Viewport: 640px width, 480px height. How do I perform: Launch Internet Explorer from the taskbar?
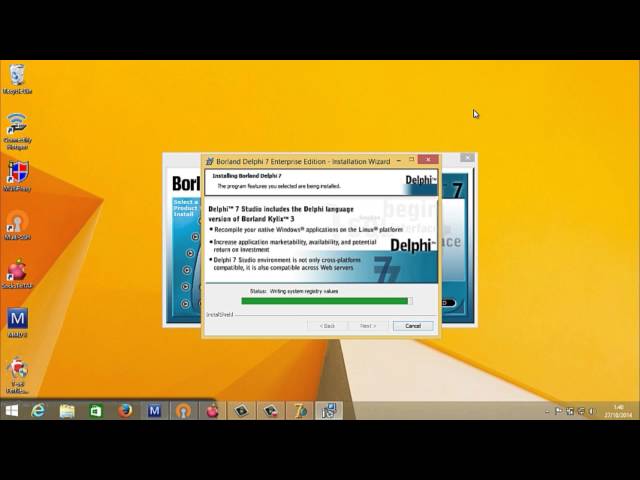coord(38,411)
